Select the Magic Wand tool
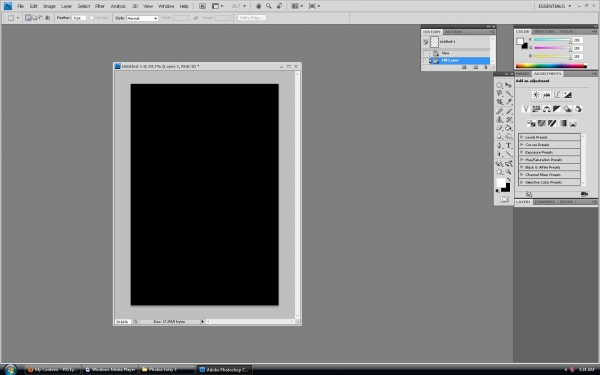Viewport: 600px width, 375px height. [x=509, y=93]
